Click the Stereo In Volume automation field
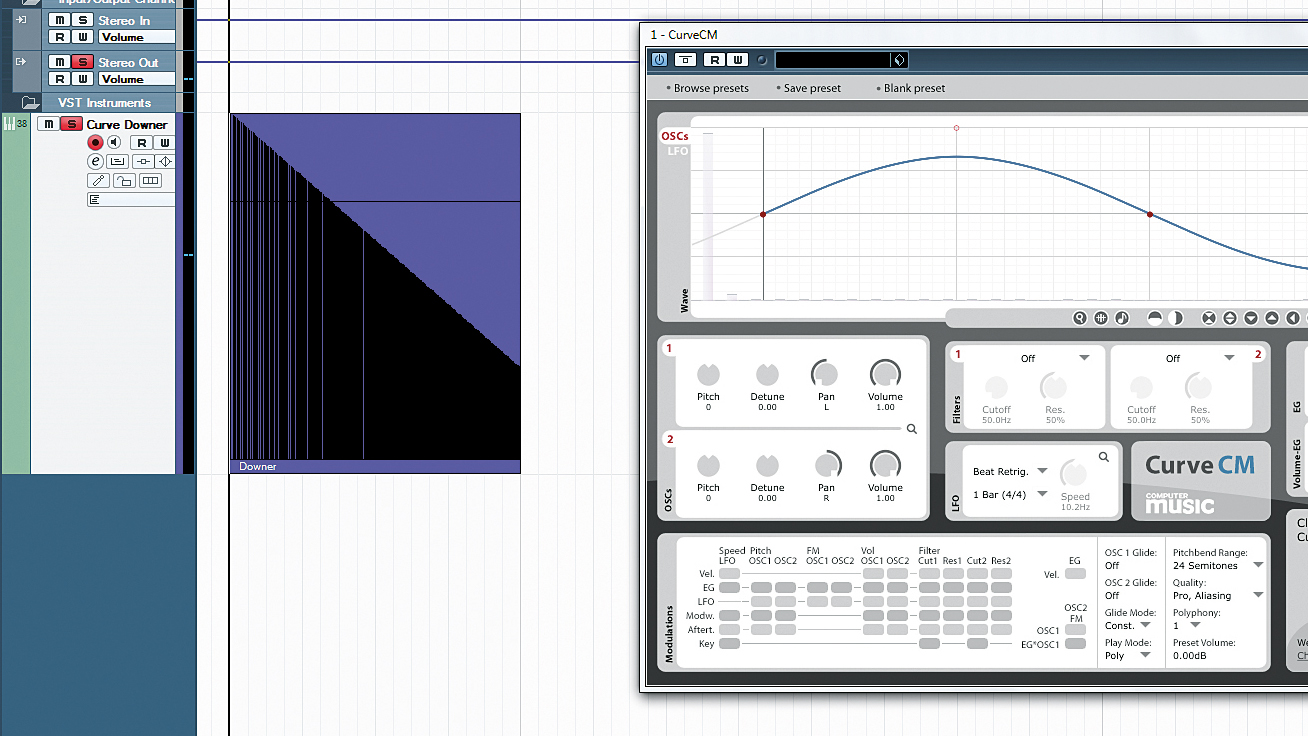Viewport: 1308px width, 736px height. coord(136,37)
